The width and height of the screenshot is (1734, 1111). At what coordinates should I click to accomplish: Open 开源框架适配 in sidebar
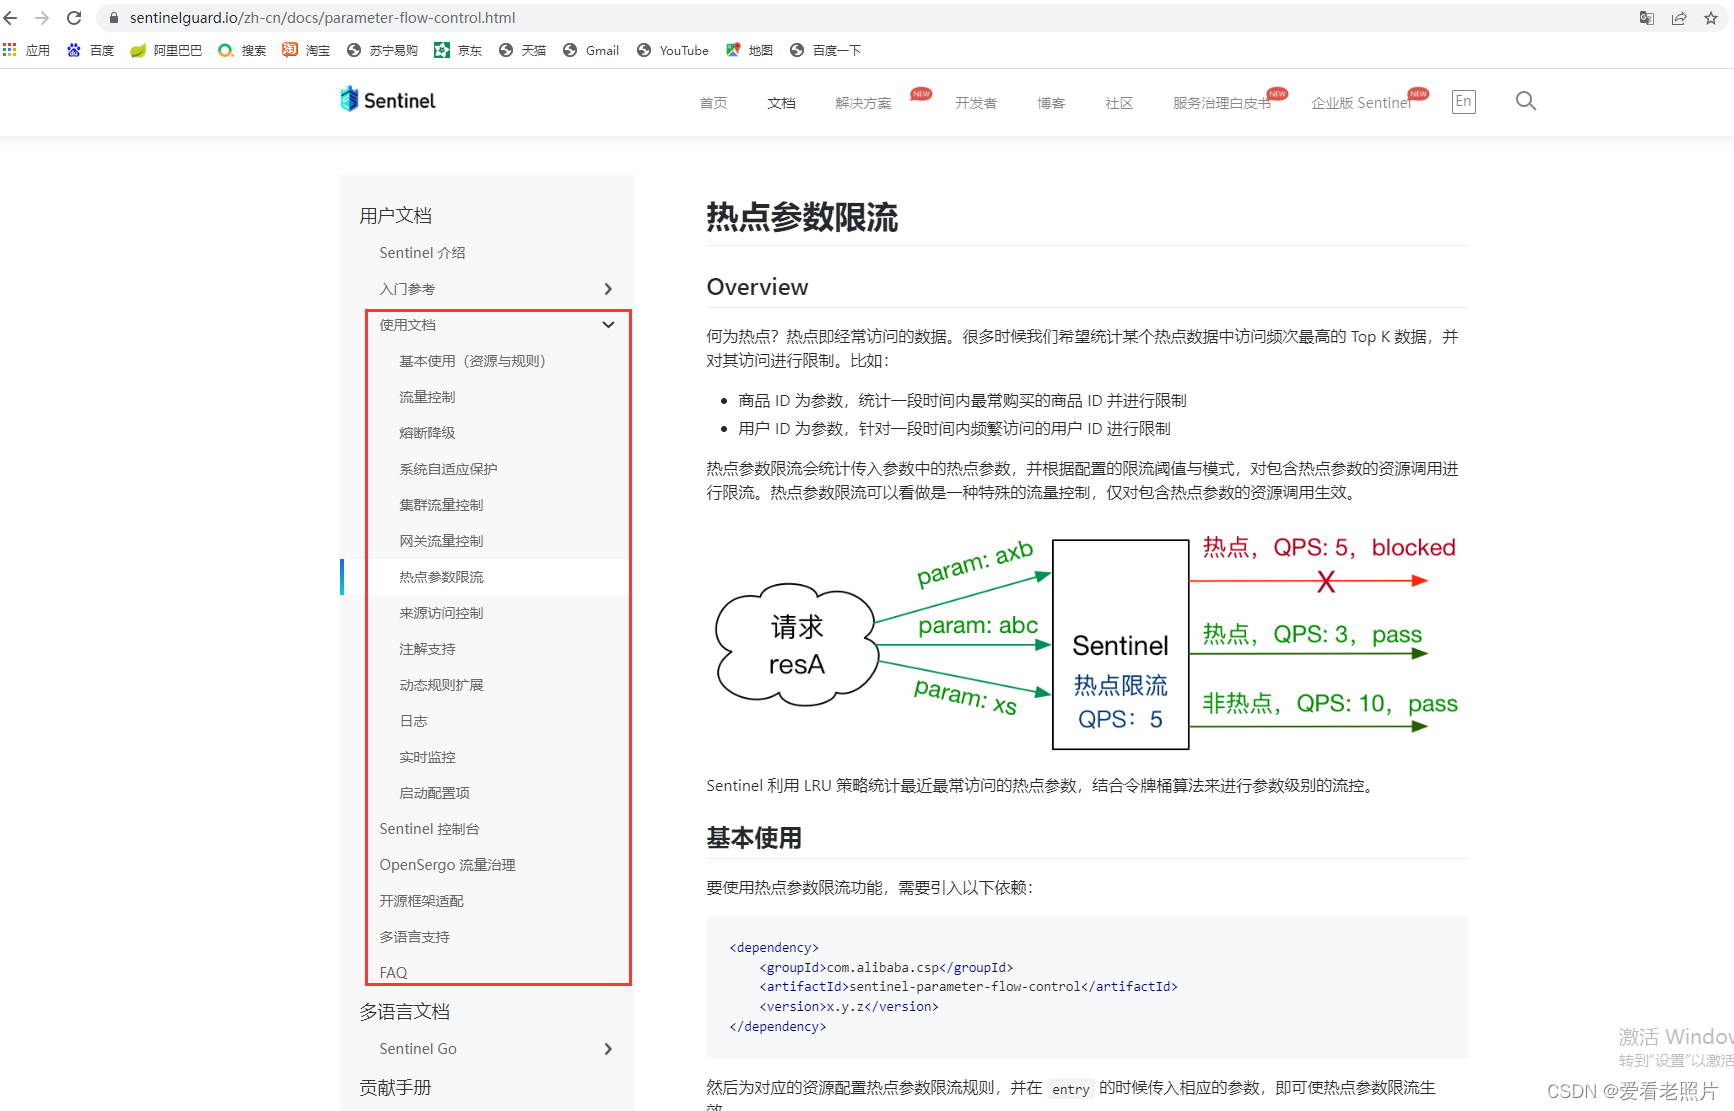click(x=421, y=901)
